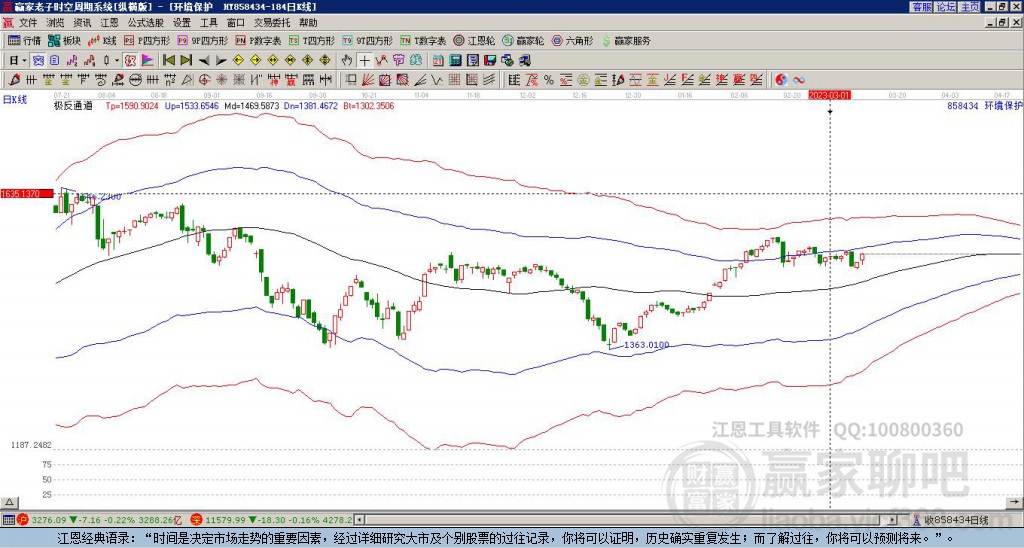Screen dimensions: 1024x548
Task: Select the red fan lines tool
Action: tap(368, 80)
